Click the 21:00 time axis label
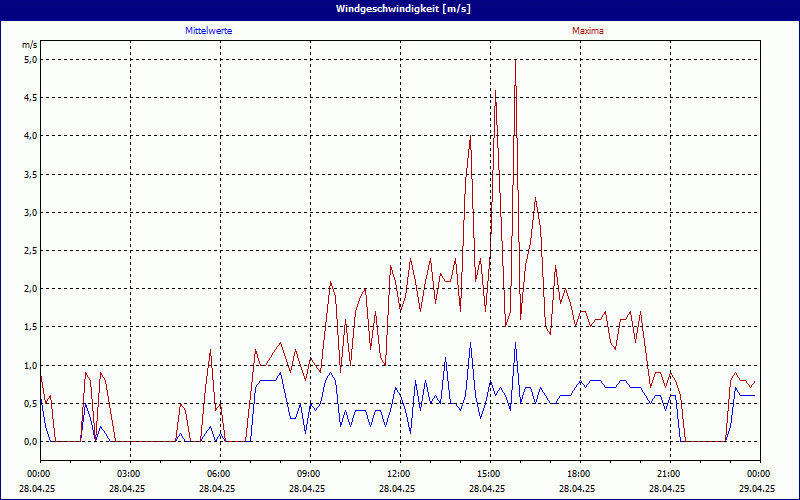800x500 pixels. click(x=669, y=473)
